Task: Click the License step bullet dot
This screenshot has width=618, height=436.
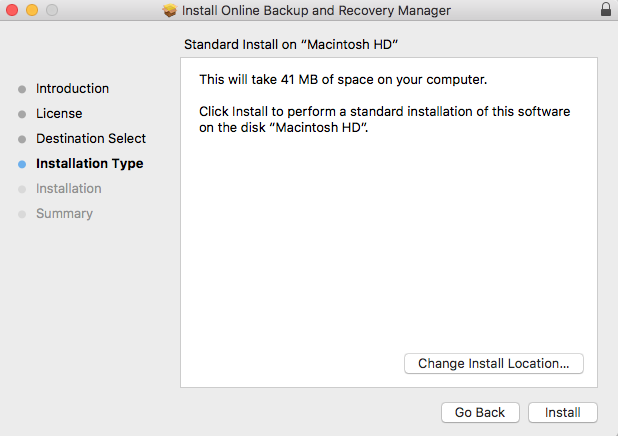Action: click(x=22, y=114)
